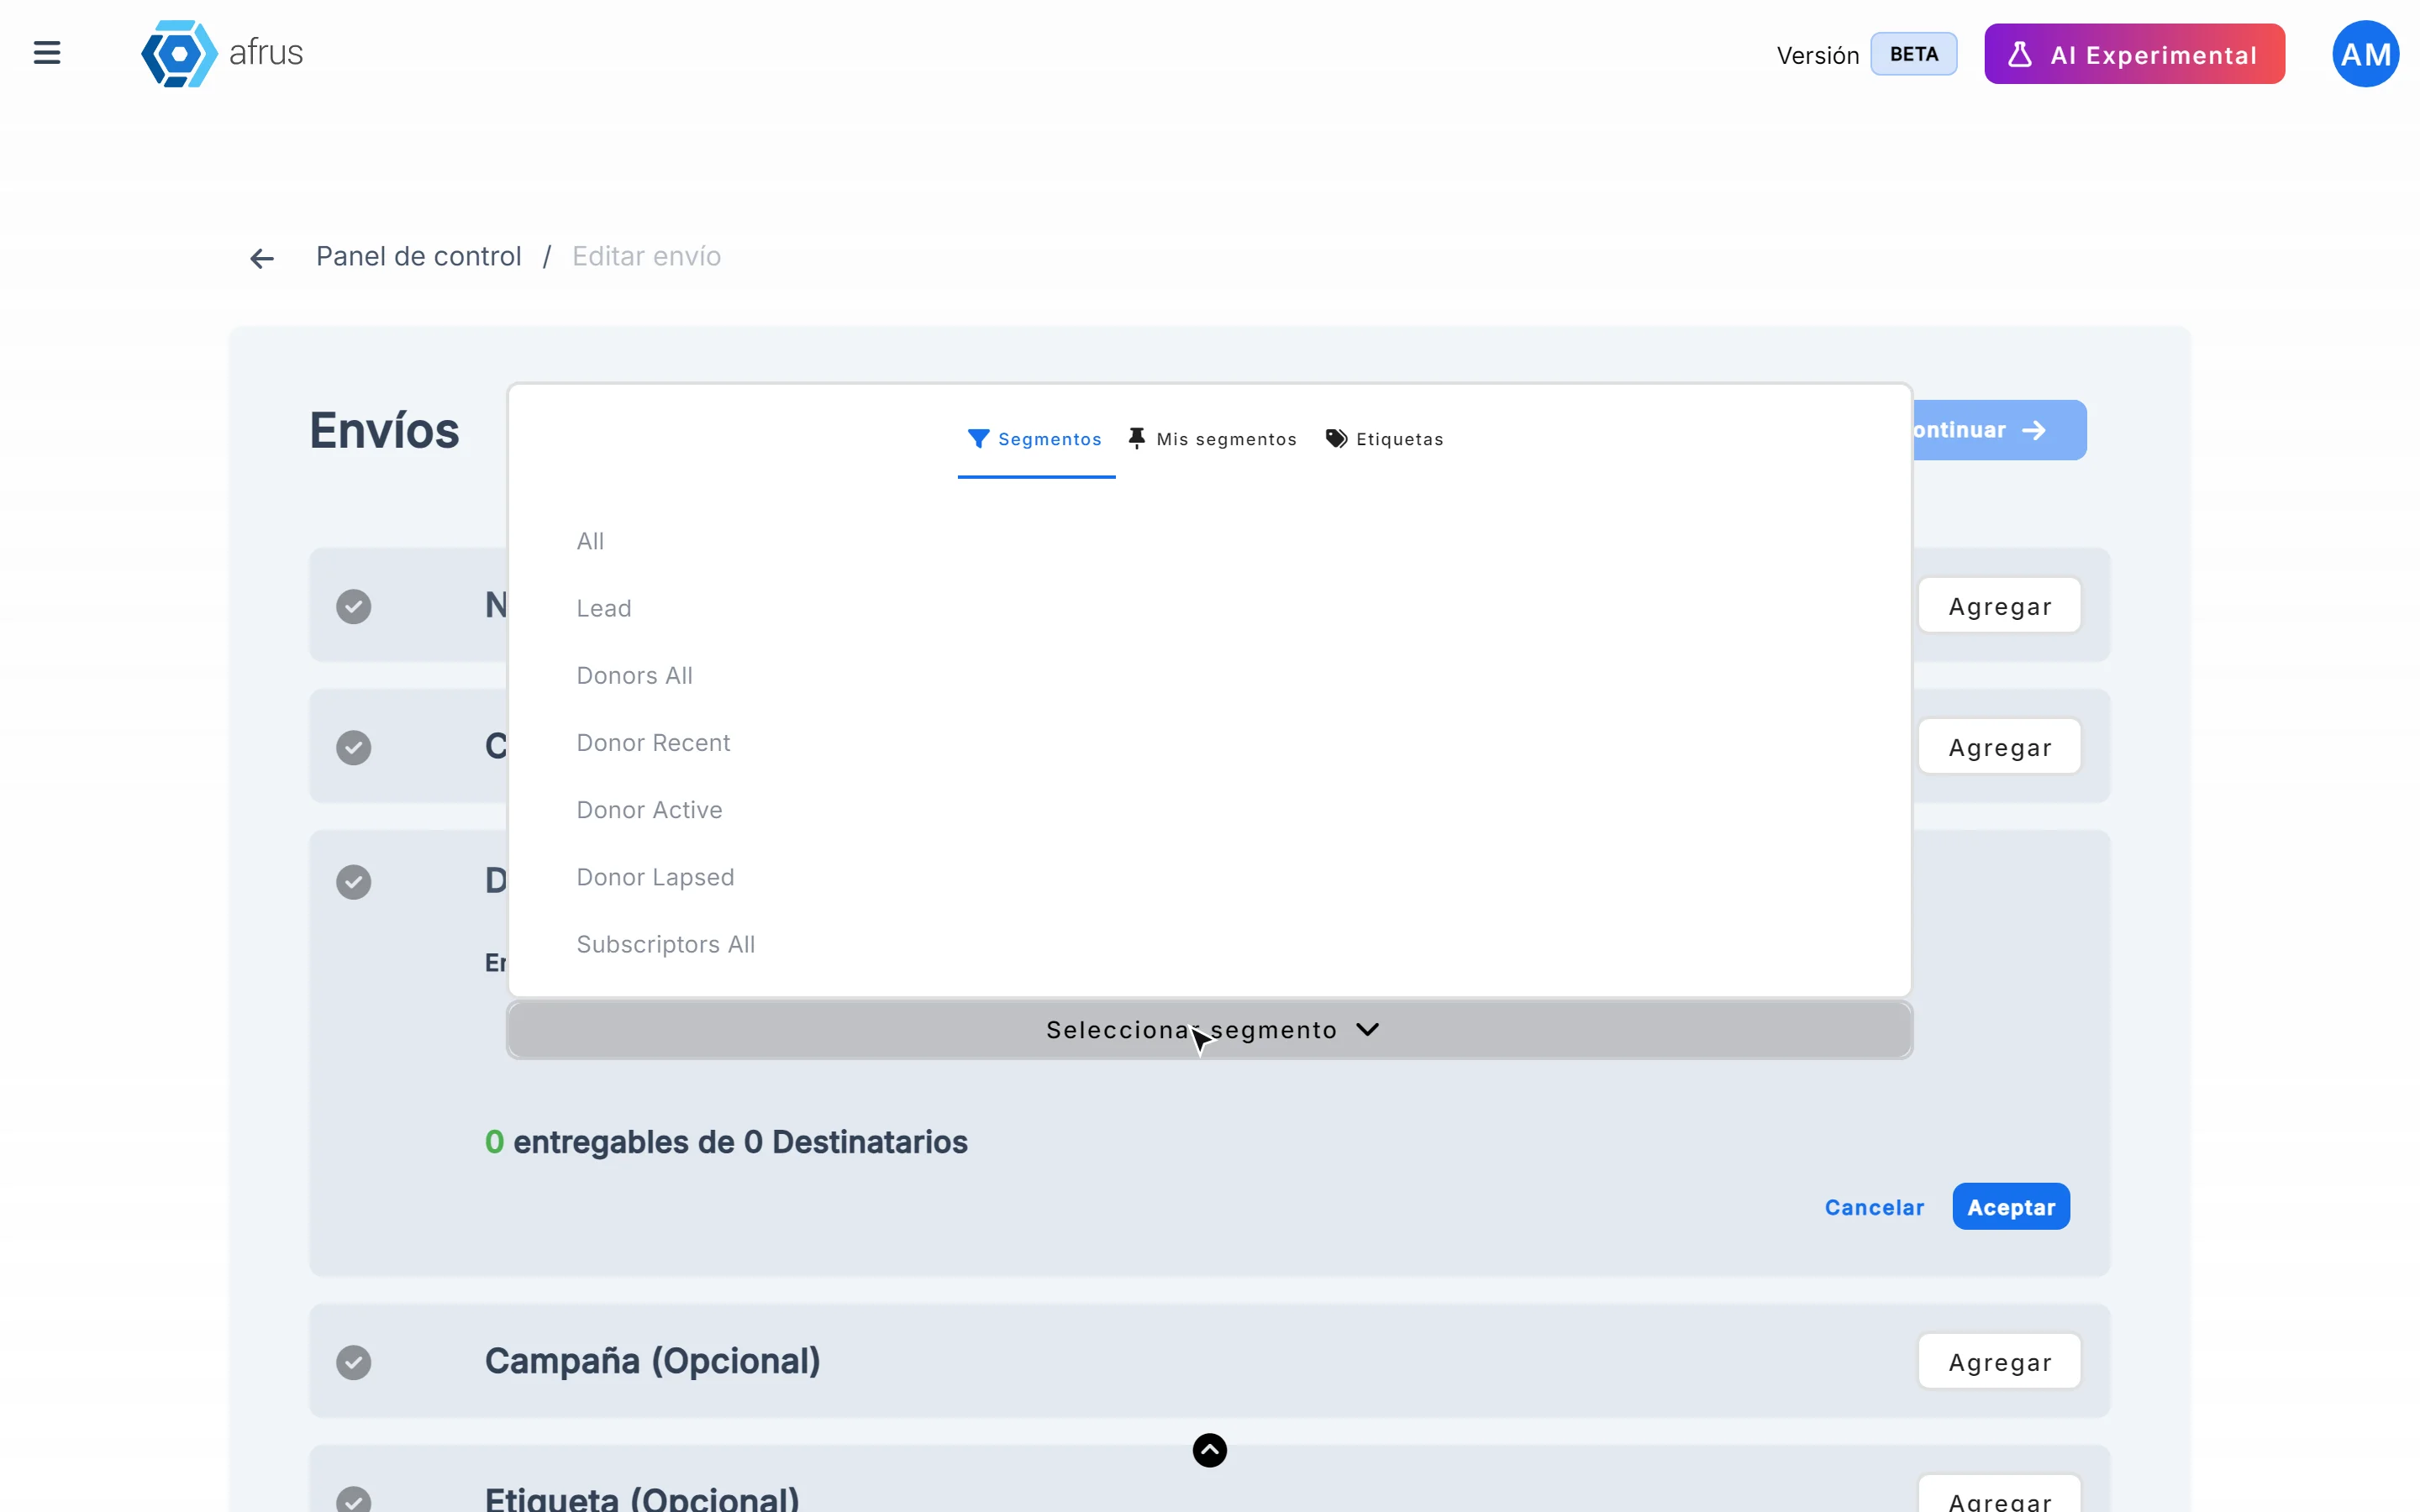
Task: Open the hamburger menu
Action: [x=47, y=53]
